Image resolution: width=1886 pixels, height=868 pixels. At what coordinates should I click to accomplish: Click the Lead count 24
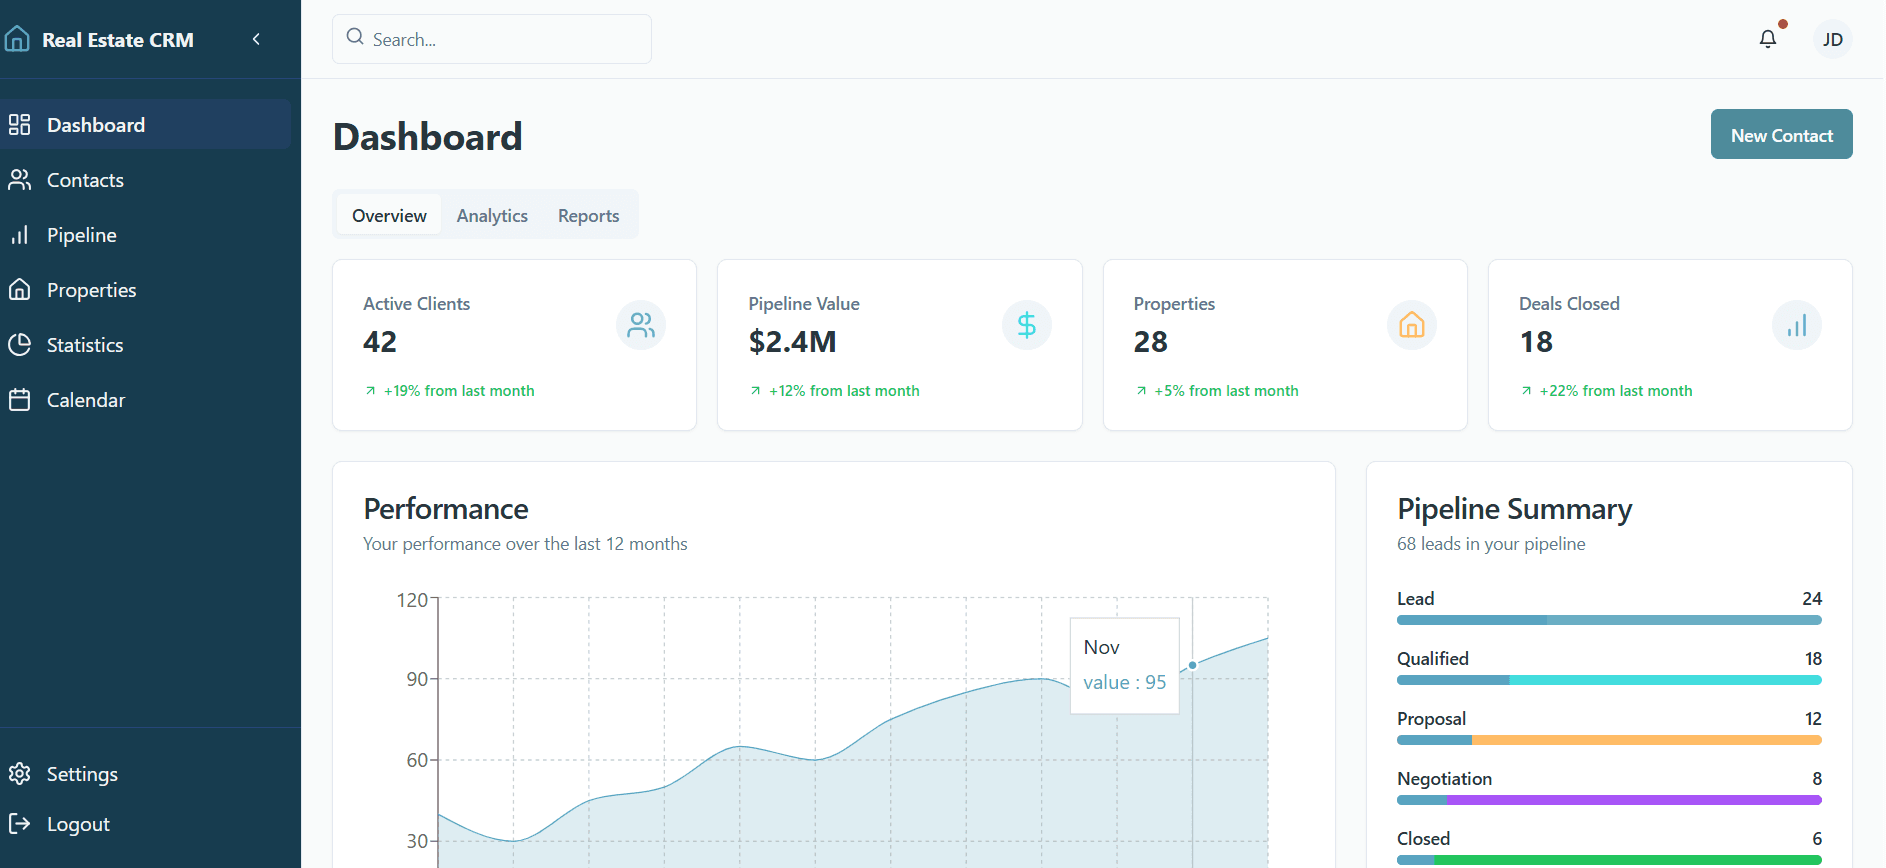(1812, 599)
